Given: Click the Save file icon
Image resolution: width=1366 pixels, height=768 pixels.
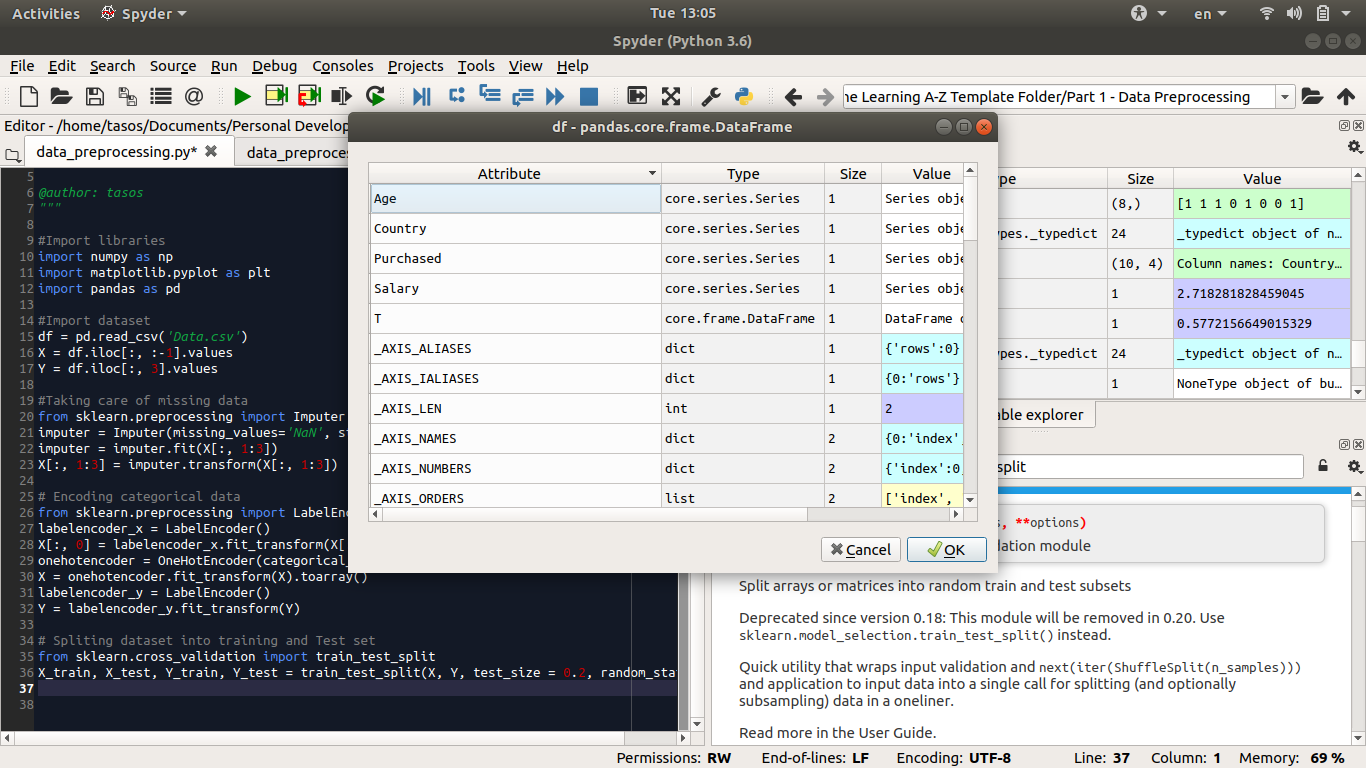Looking at the screenshot, I should [93, 96].
